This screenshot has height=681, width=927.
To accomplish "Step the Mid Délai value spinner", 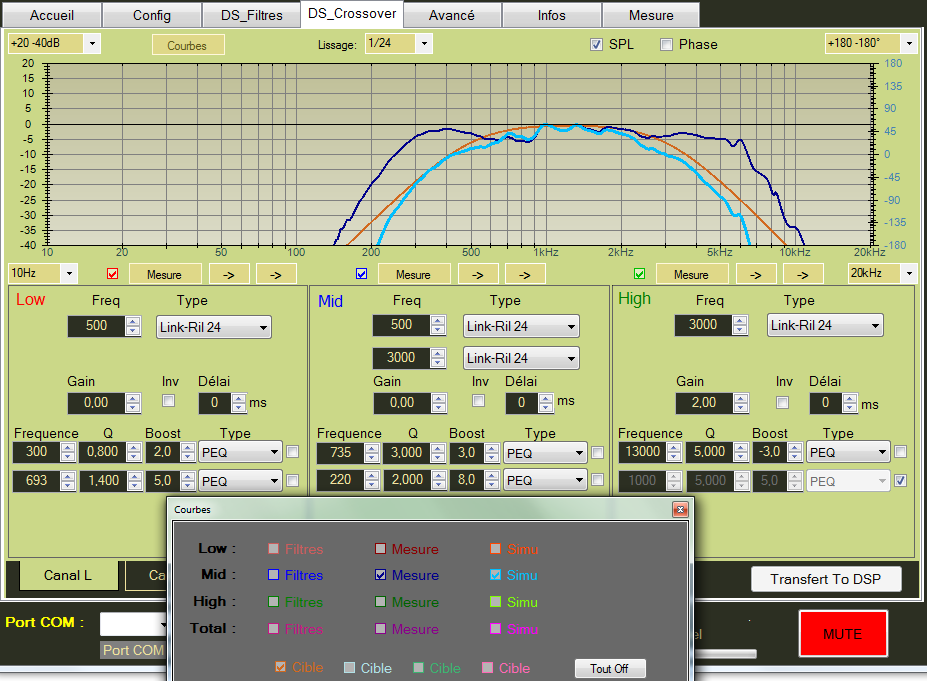I will pos(544,403).
